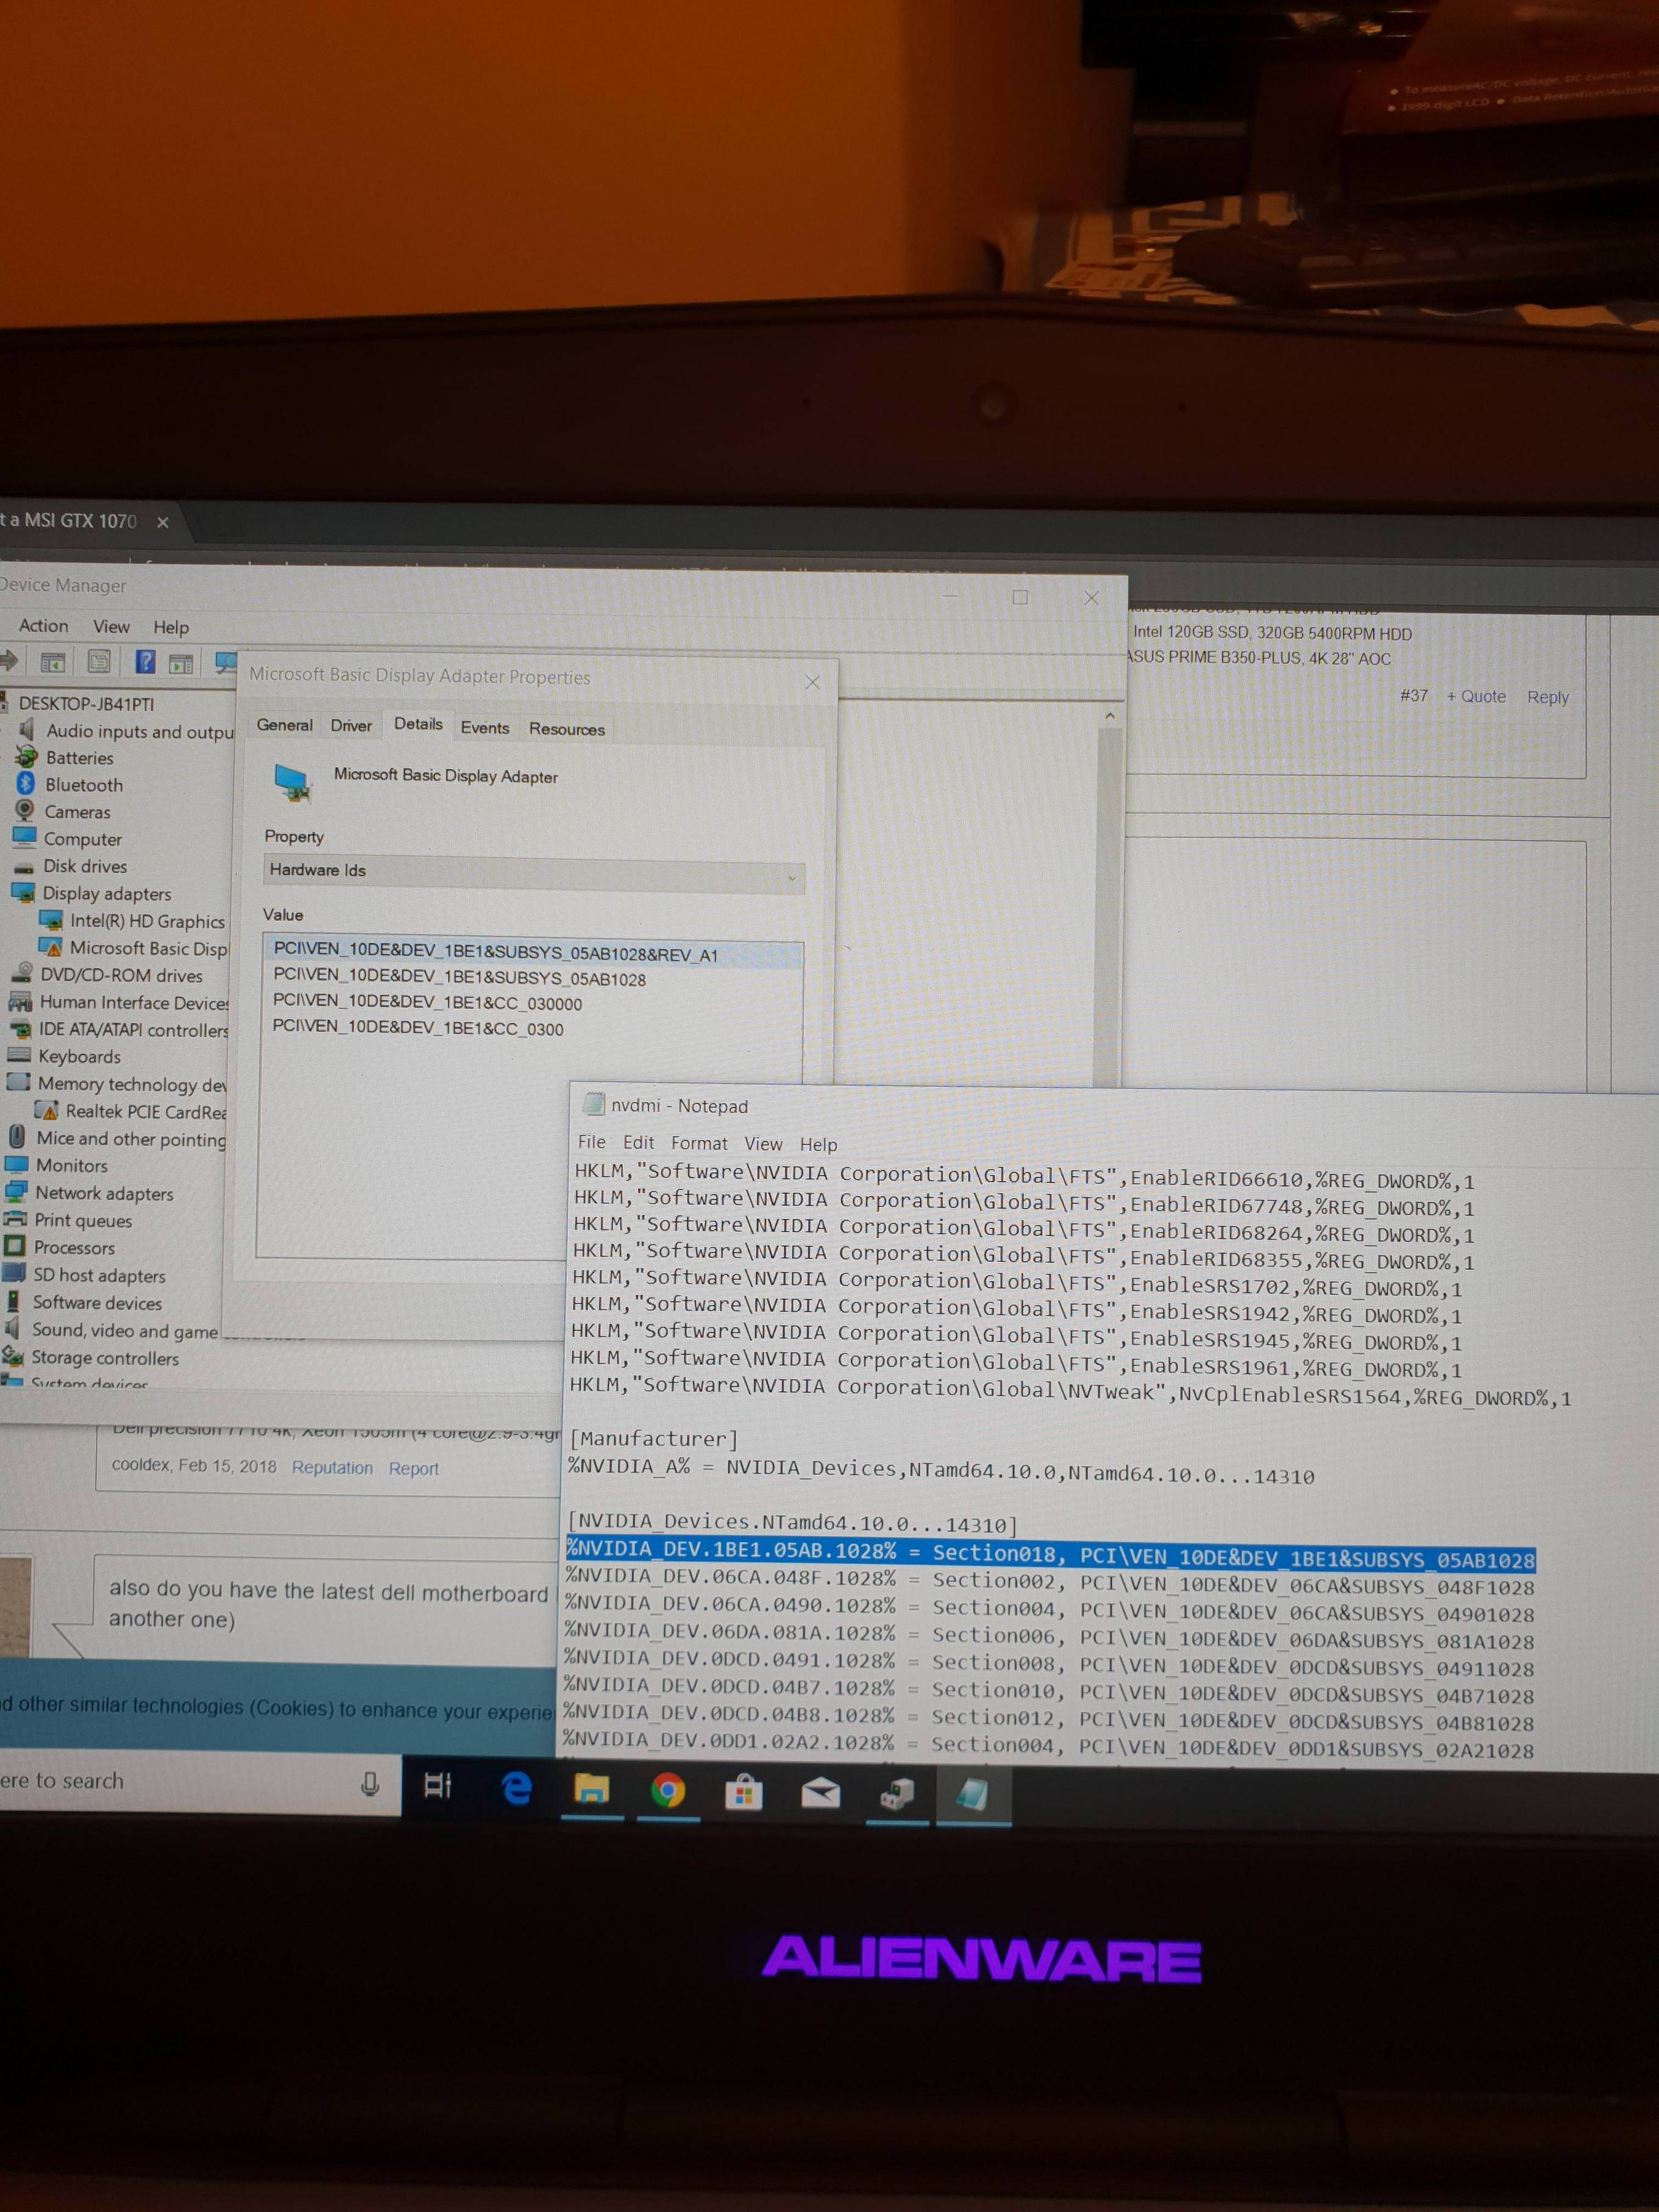The width and height of the screenshot is (1659, 2212).
Task: Select the Storage controllers tree node
Action: (105, 1358)
